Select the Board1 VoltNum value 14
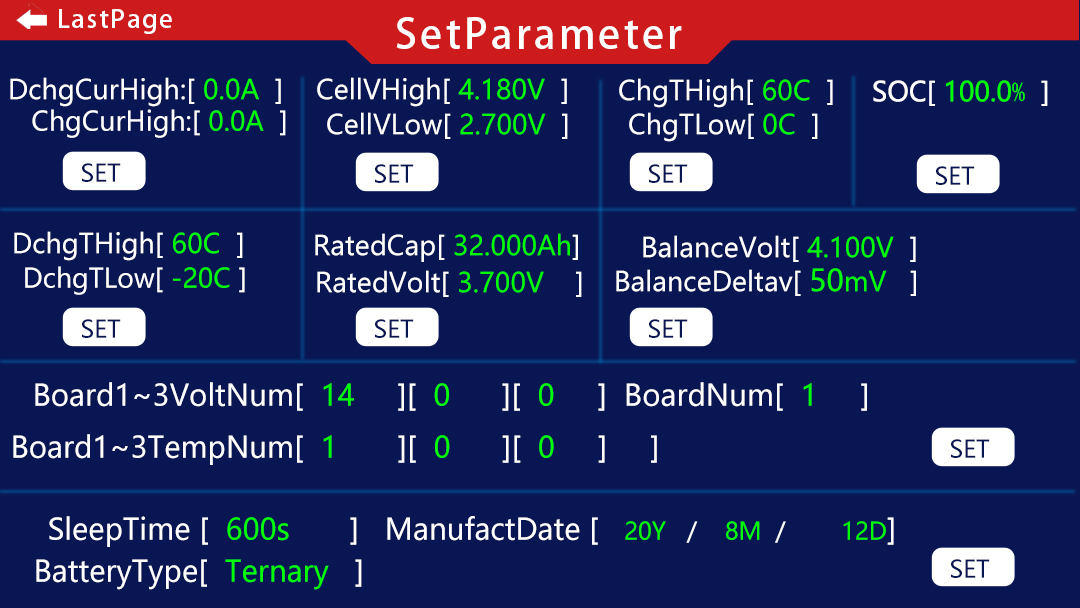This screenshot has height=608, width=1080. [x=338, y=396]
